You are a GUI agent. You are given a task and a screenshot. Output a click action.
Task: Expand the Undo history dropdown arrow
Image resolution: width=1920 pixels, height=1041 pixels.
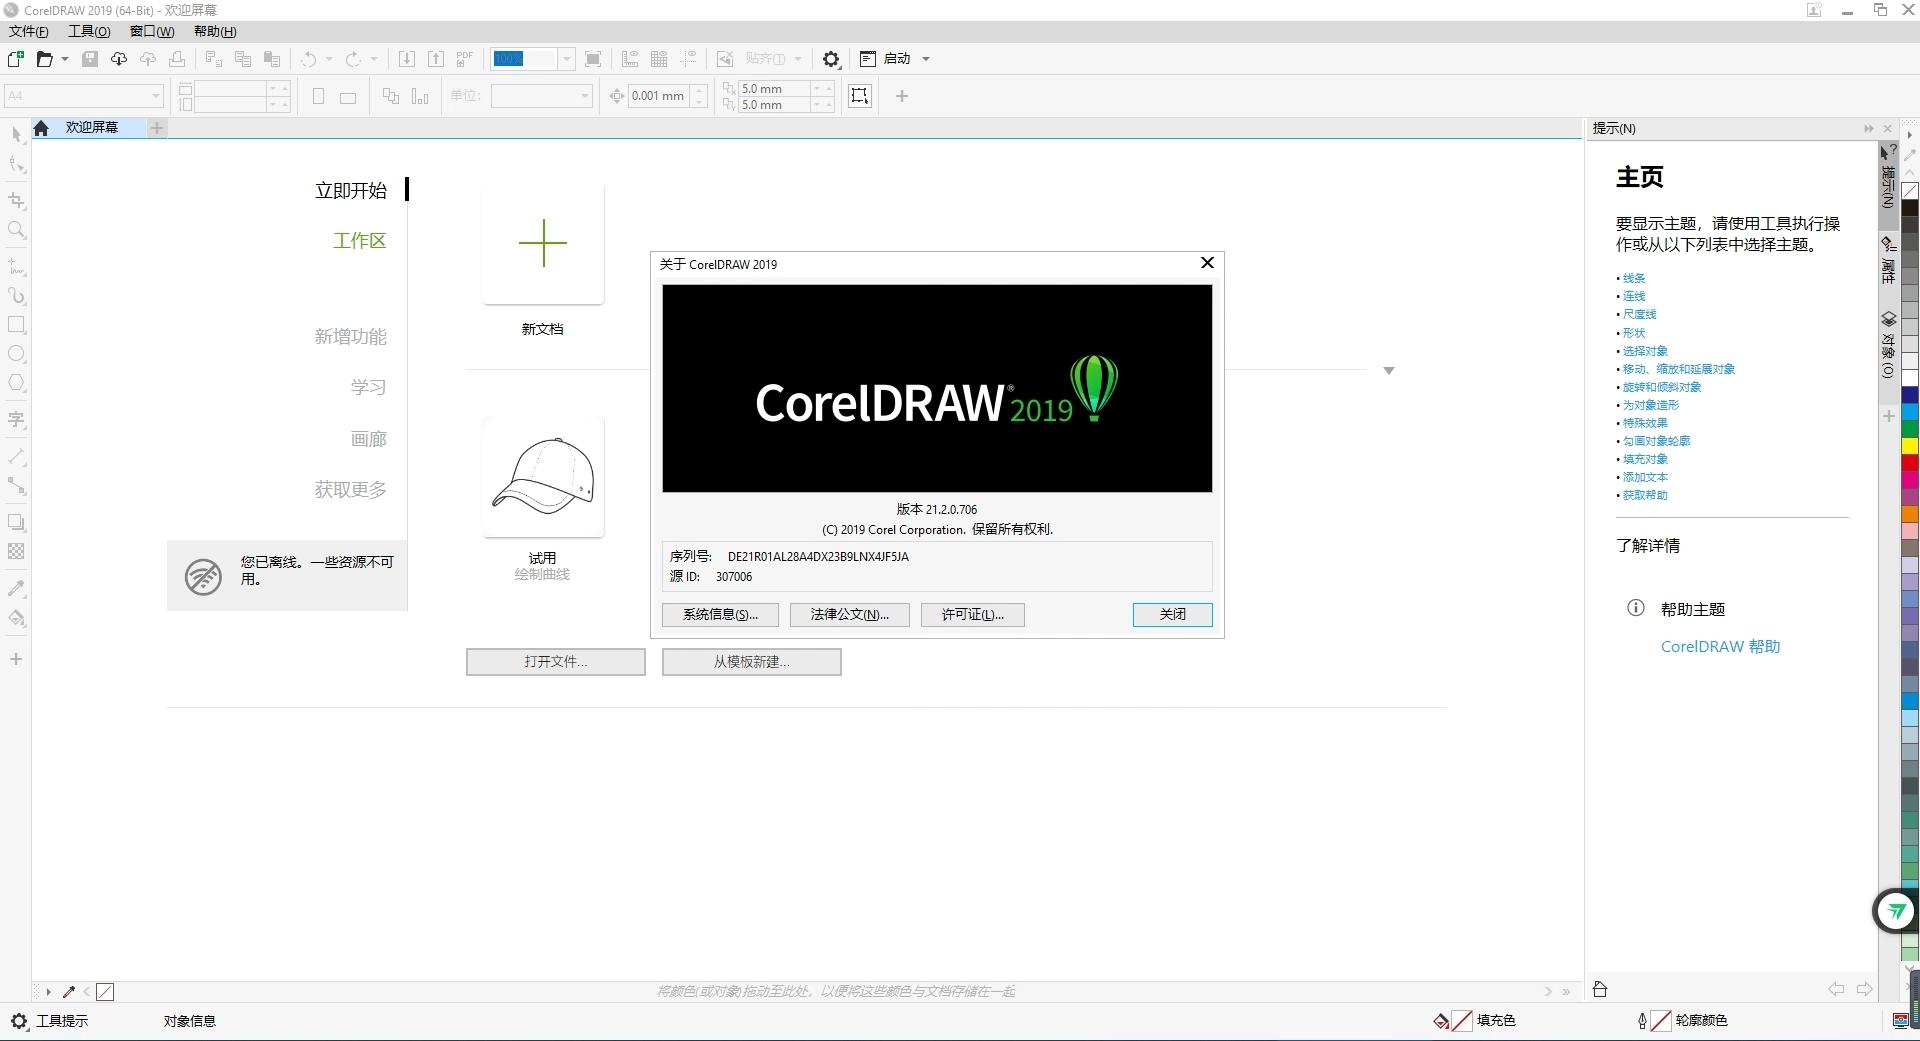pos(329,59)
